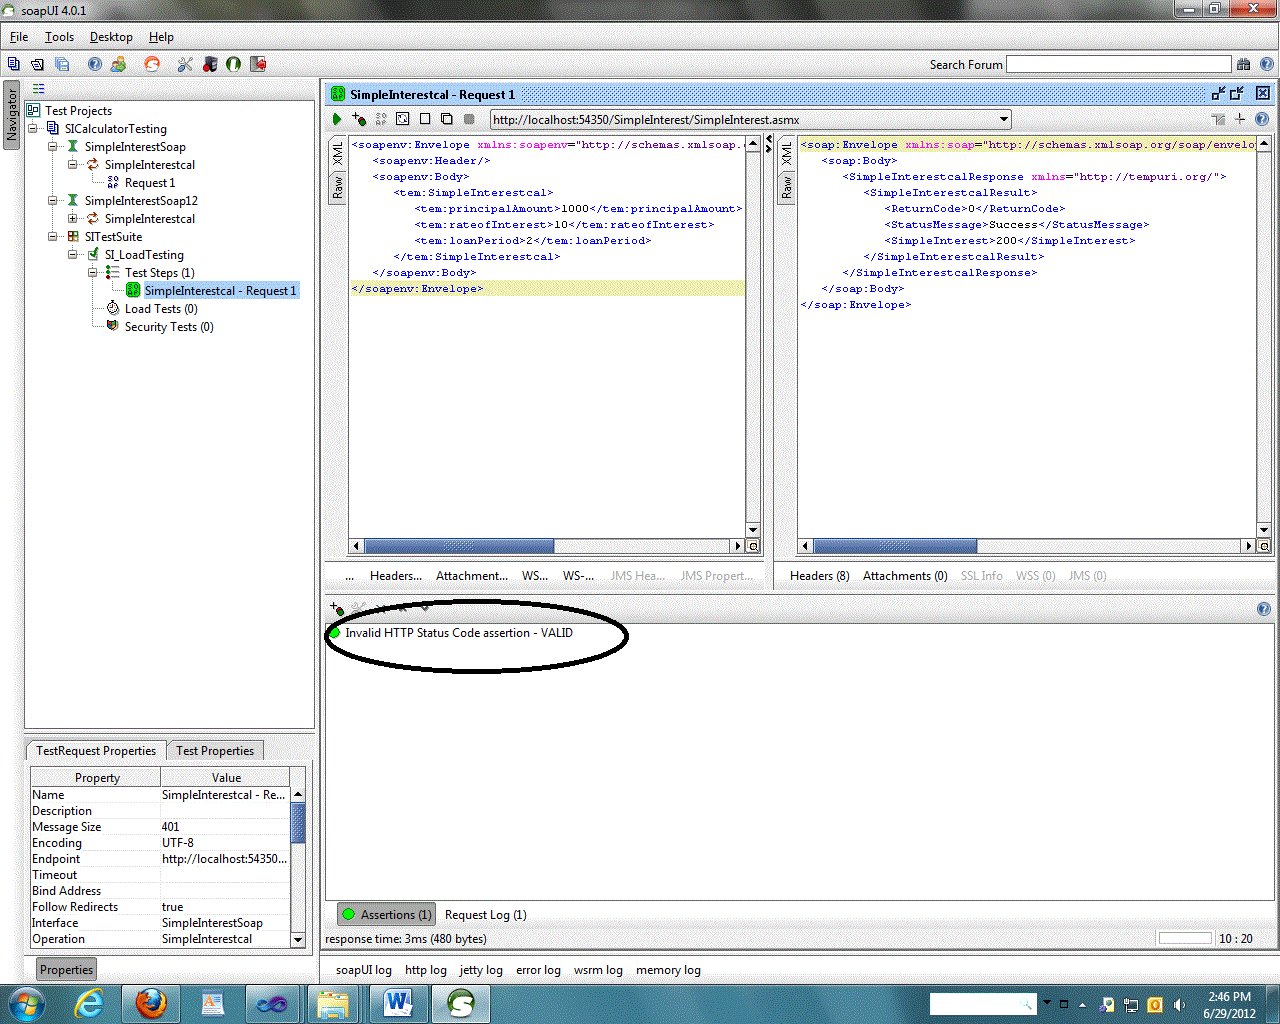Click the vertical Navigator side tab

point(12,115)
